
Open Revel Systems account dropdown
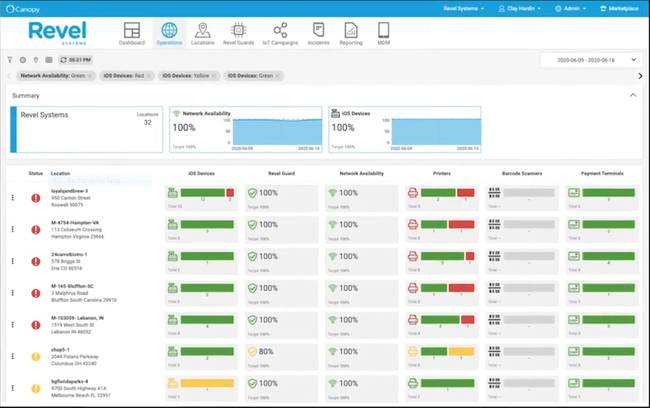463,8
